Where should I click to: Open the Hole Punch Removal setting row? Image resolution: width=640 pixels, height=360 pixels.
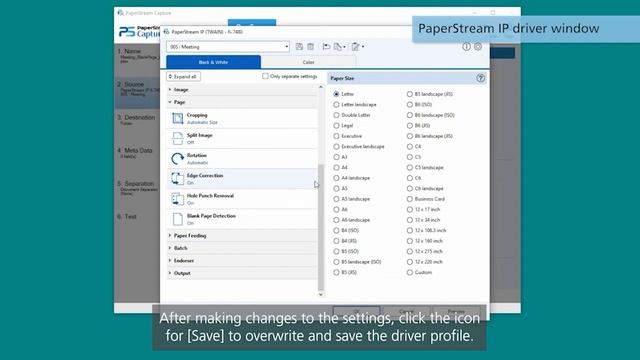[242, 199]
